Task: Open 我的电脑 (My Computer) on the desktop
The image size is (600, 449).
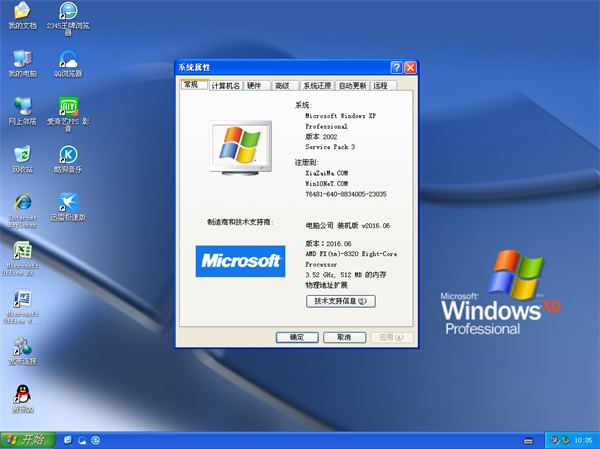Action: point(22,58)
